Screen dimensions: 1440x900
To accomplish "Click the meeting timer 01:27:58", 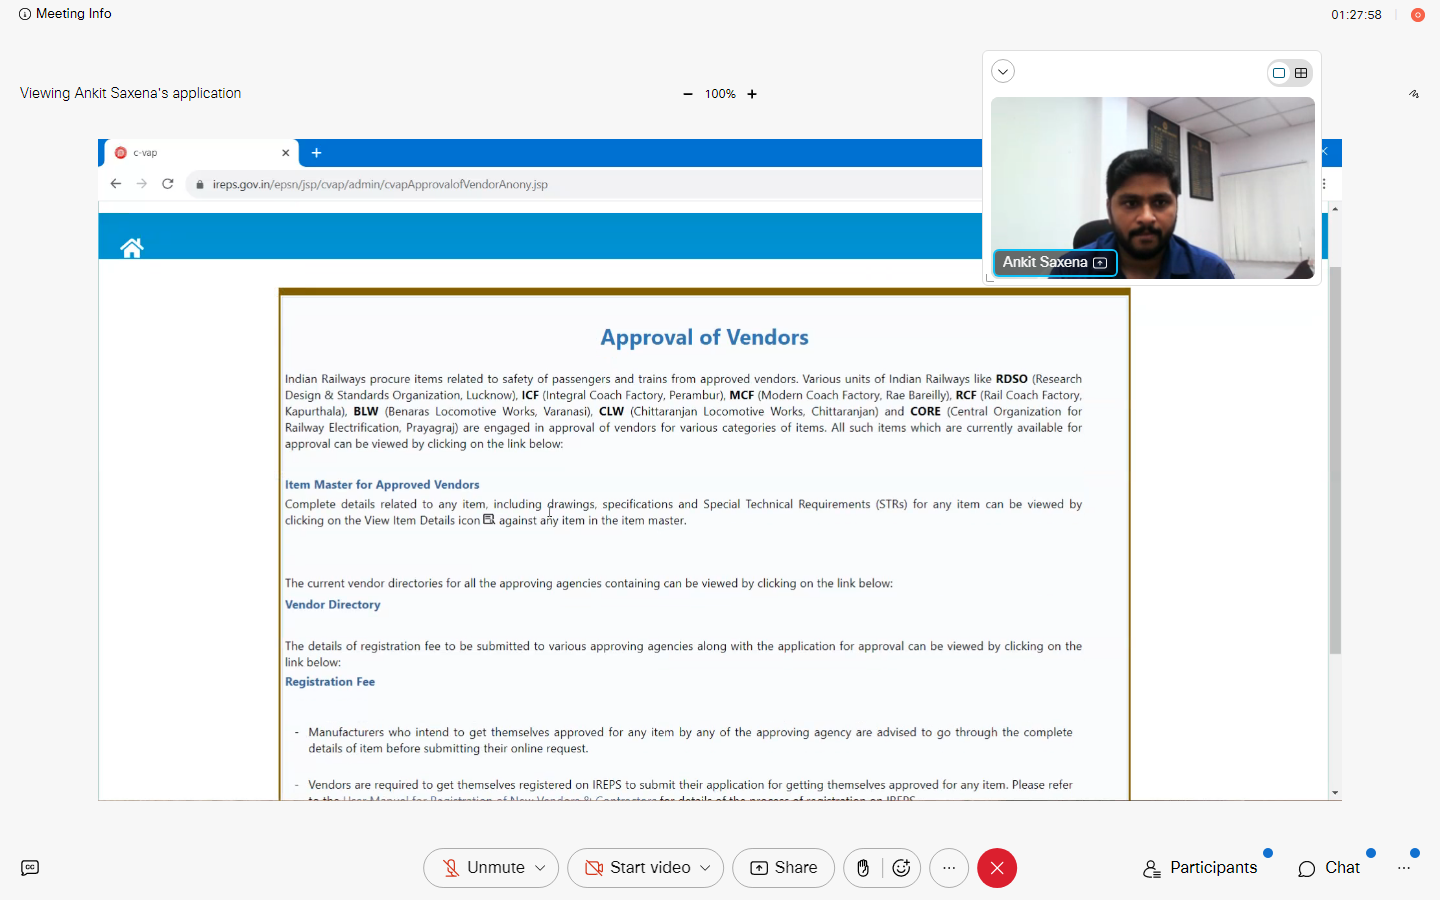I will click(x=1356, y=15).
